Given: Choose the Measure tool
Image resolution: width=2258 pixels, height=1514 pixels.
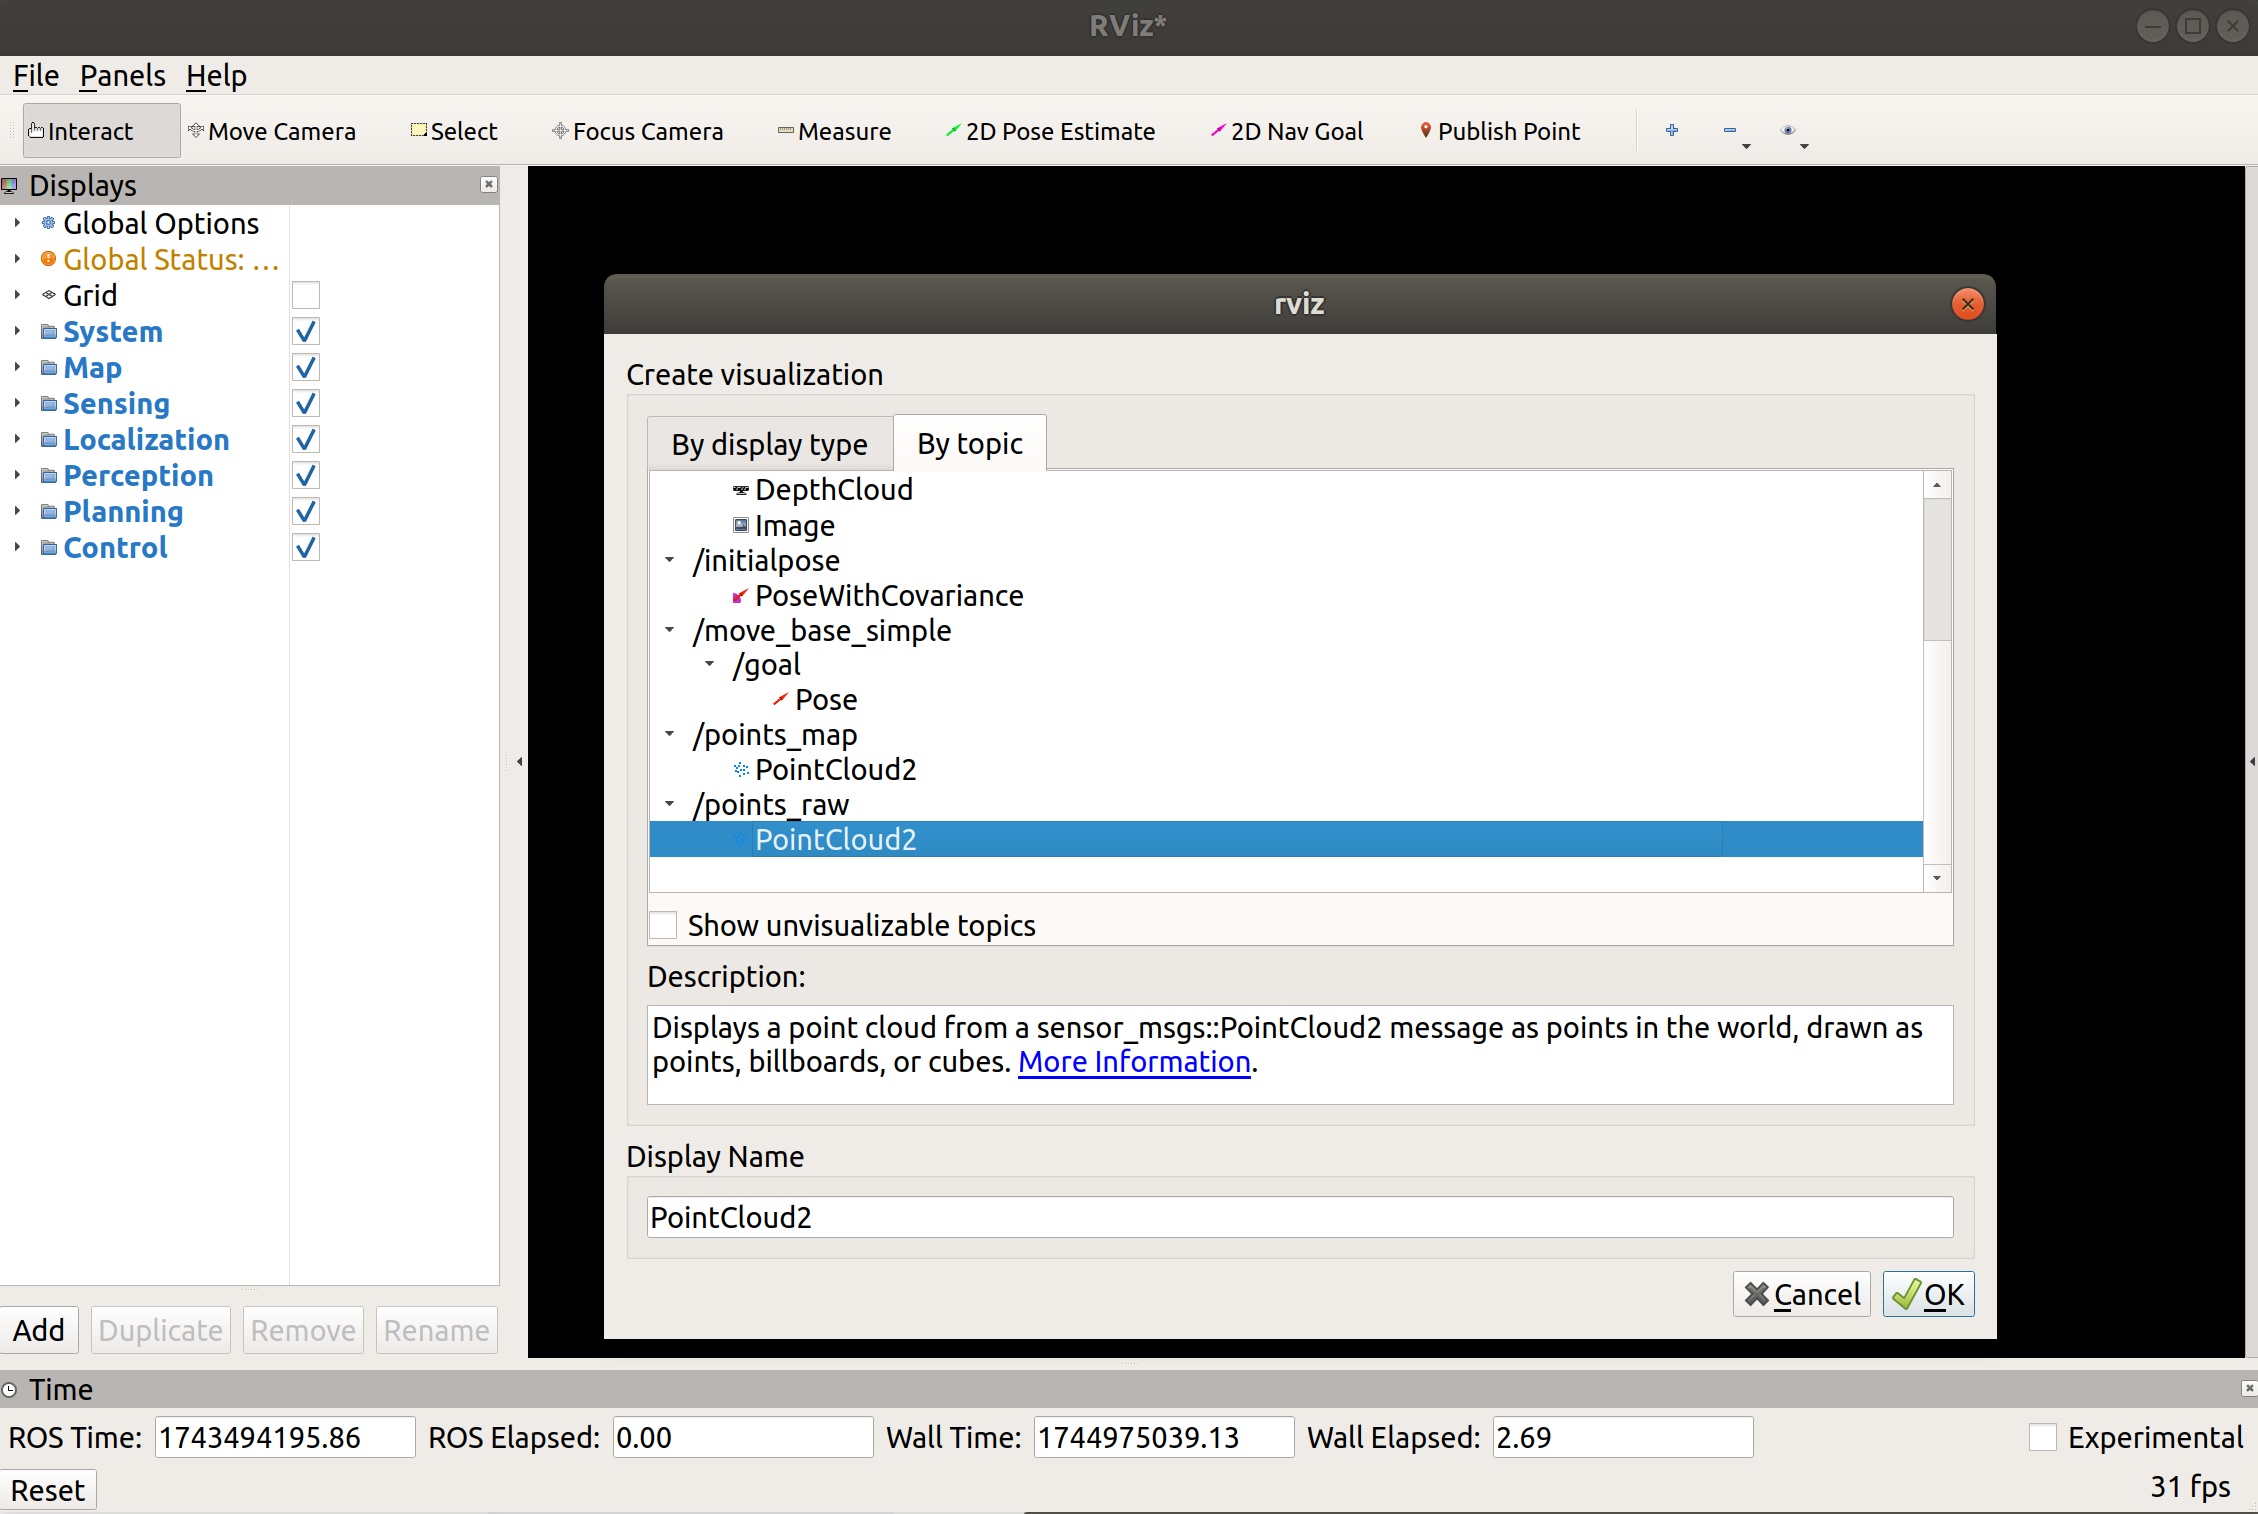Looking at the screenshot, I should pyautogui.click(x=834, y=131).
